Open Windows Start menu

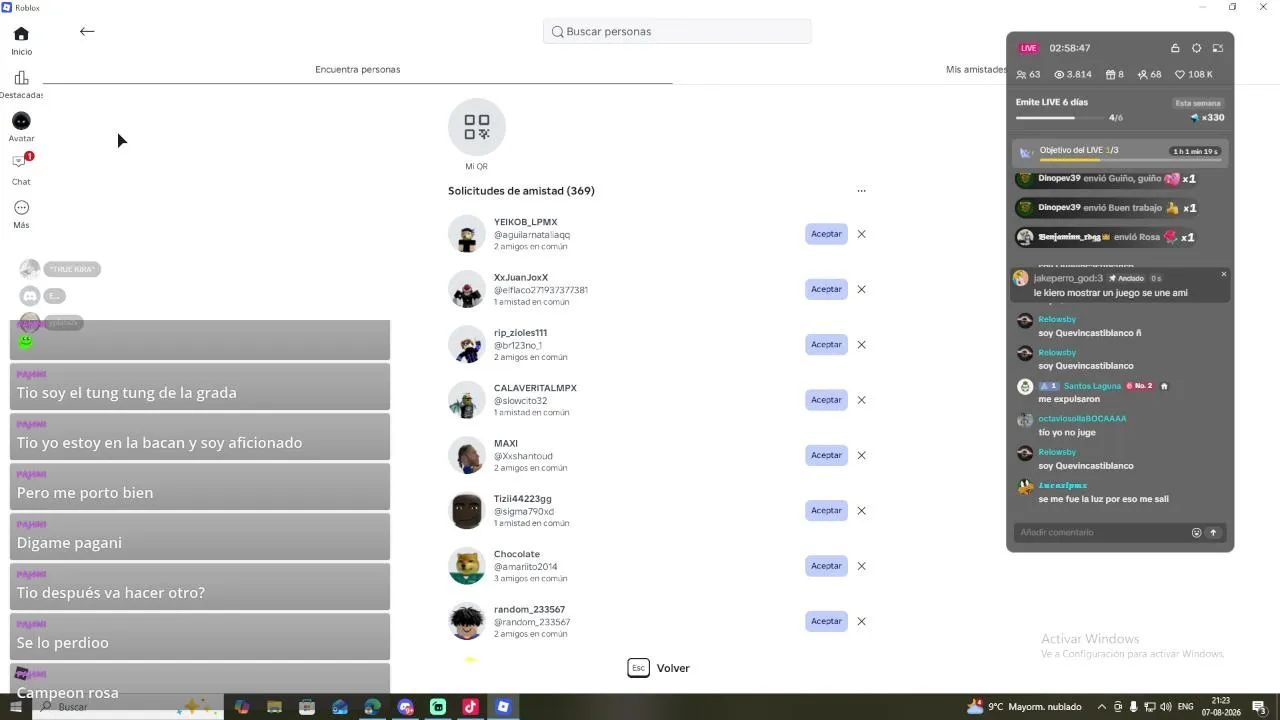tap(16, 707)
